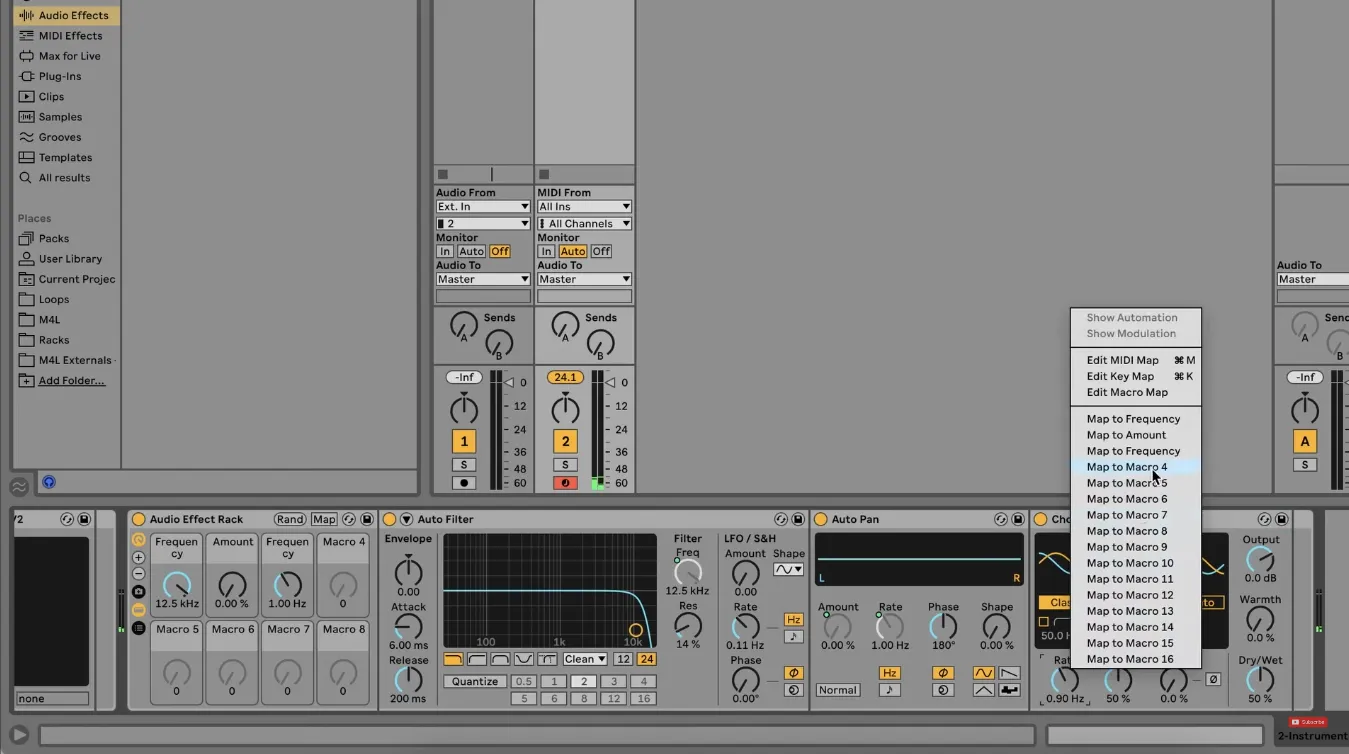The height and width of the screenshot is (754, 1349).
Task: Open the Clean filter circuit dropdown
Action: [x=585, y=659]
